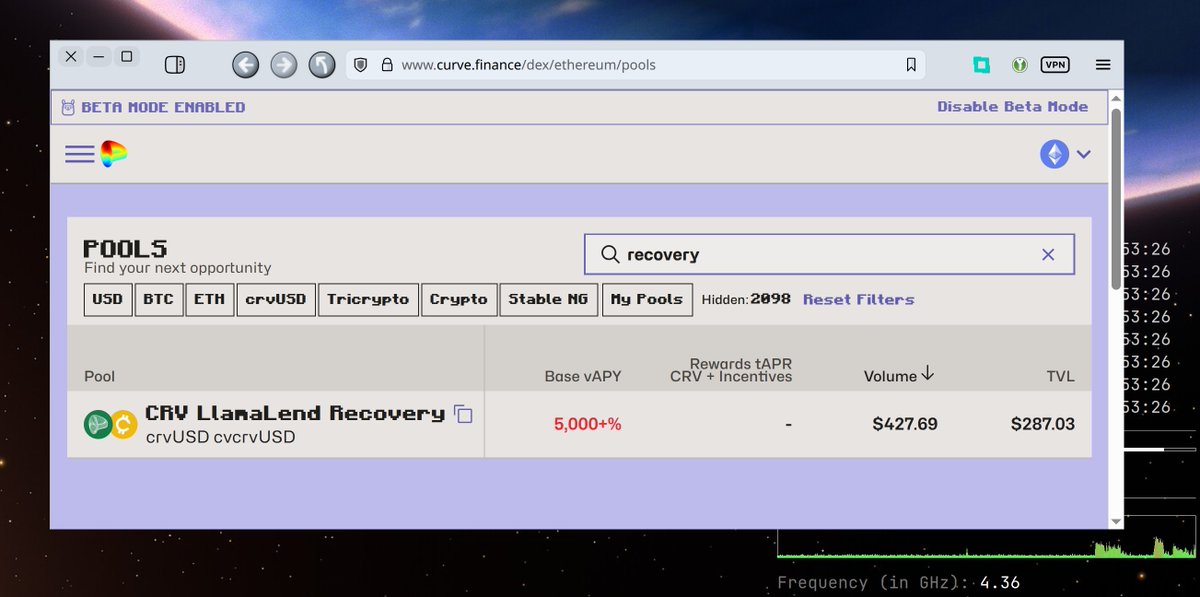Go forward with the browser forward arrow
1200x597 pixels.
point(284,65)
